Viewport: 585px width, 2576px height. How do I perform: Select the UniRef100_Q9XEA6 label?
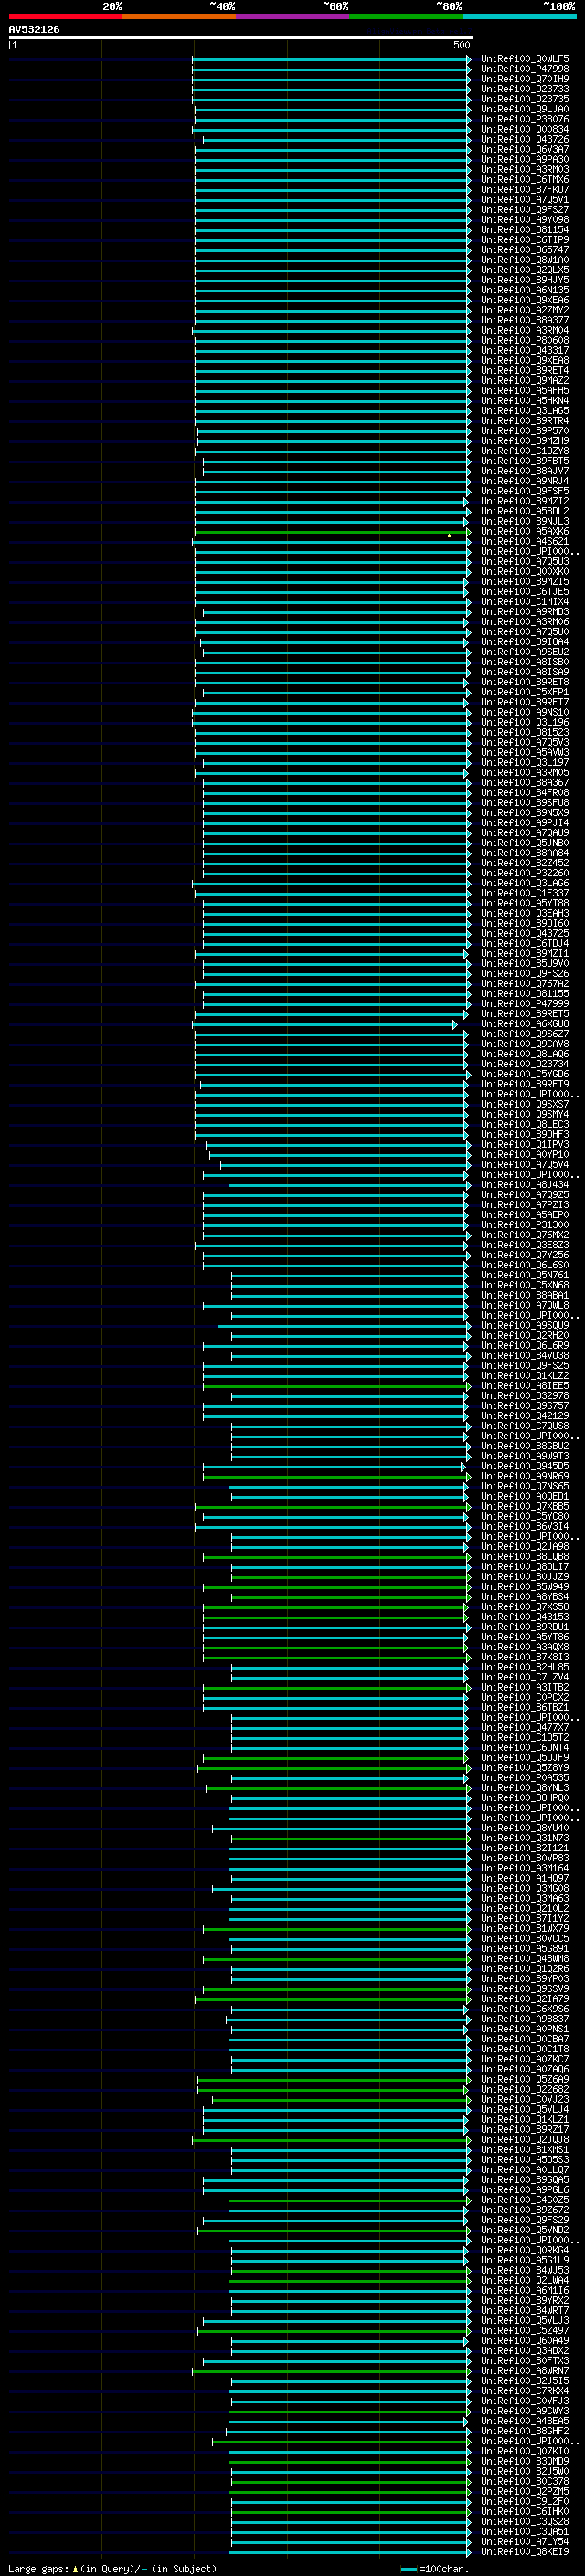click(x=525, y=300)
